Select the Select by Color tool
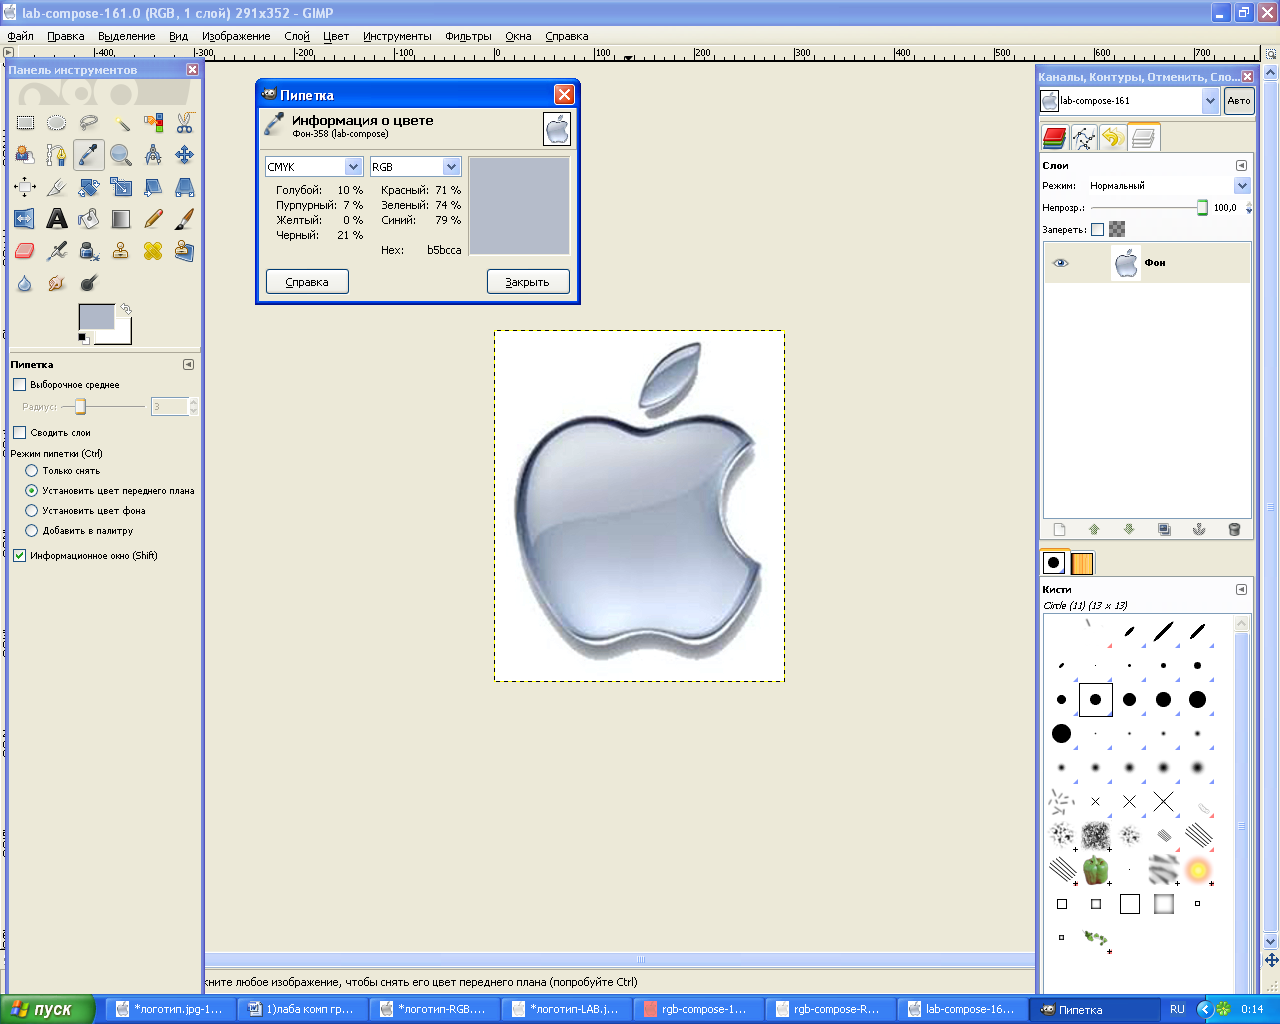Screen dimensions: 1280x1024 click(x=153, y=123)
